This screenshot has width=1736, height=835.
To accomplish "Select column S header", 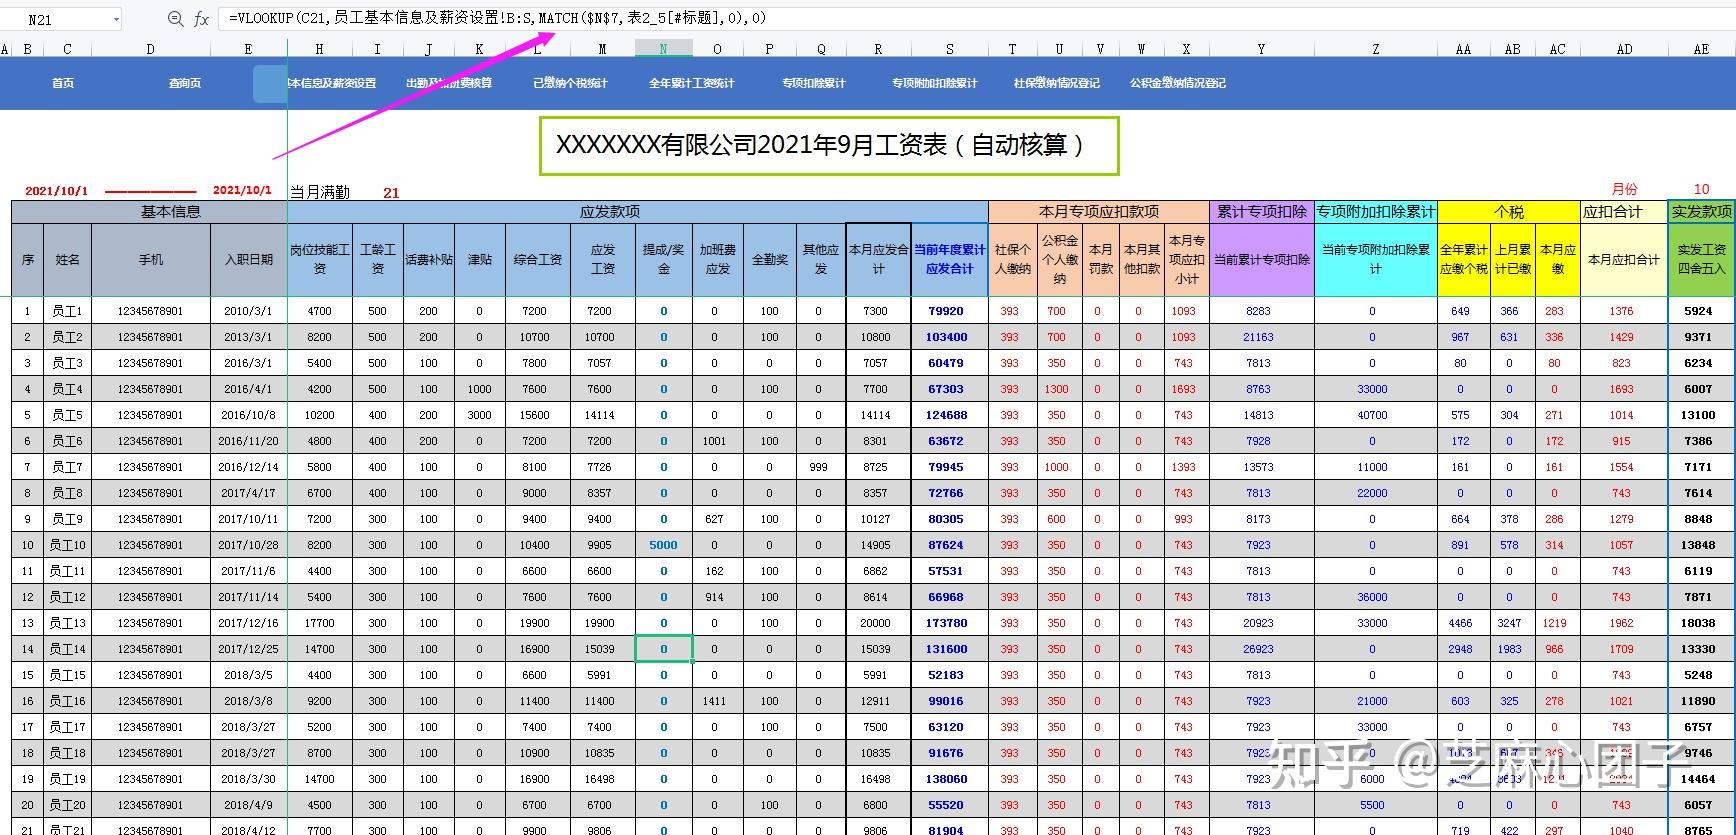I will 949,48.
